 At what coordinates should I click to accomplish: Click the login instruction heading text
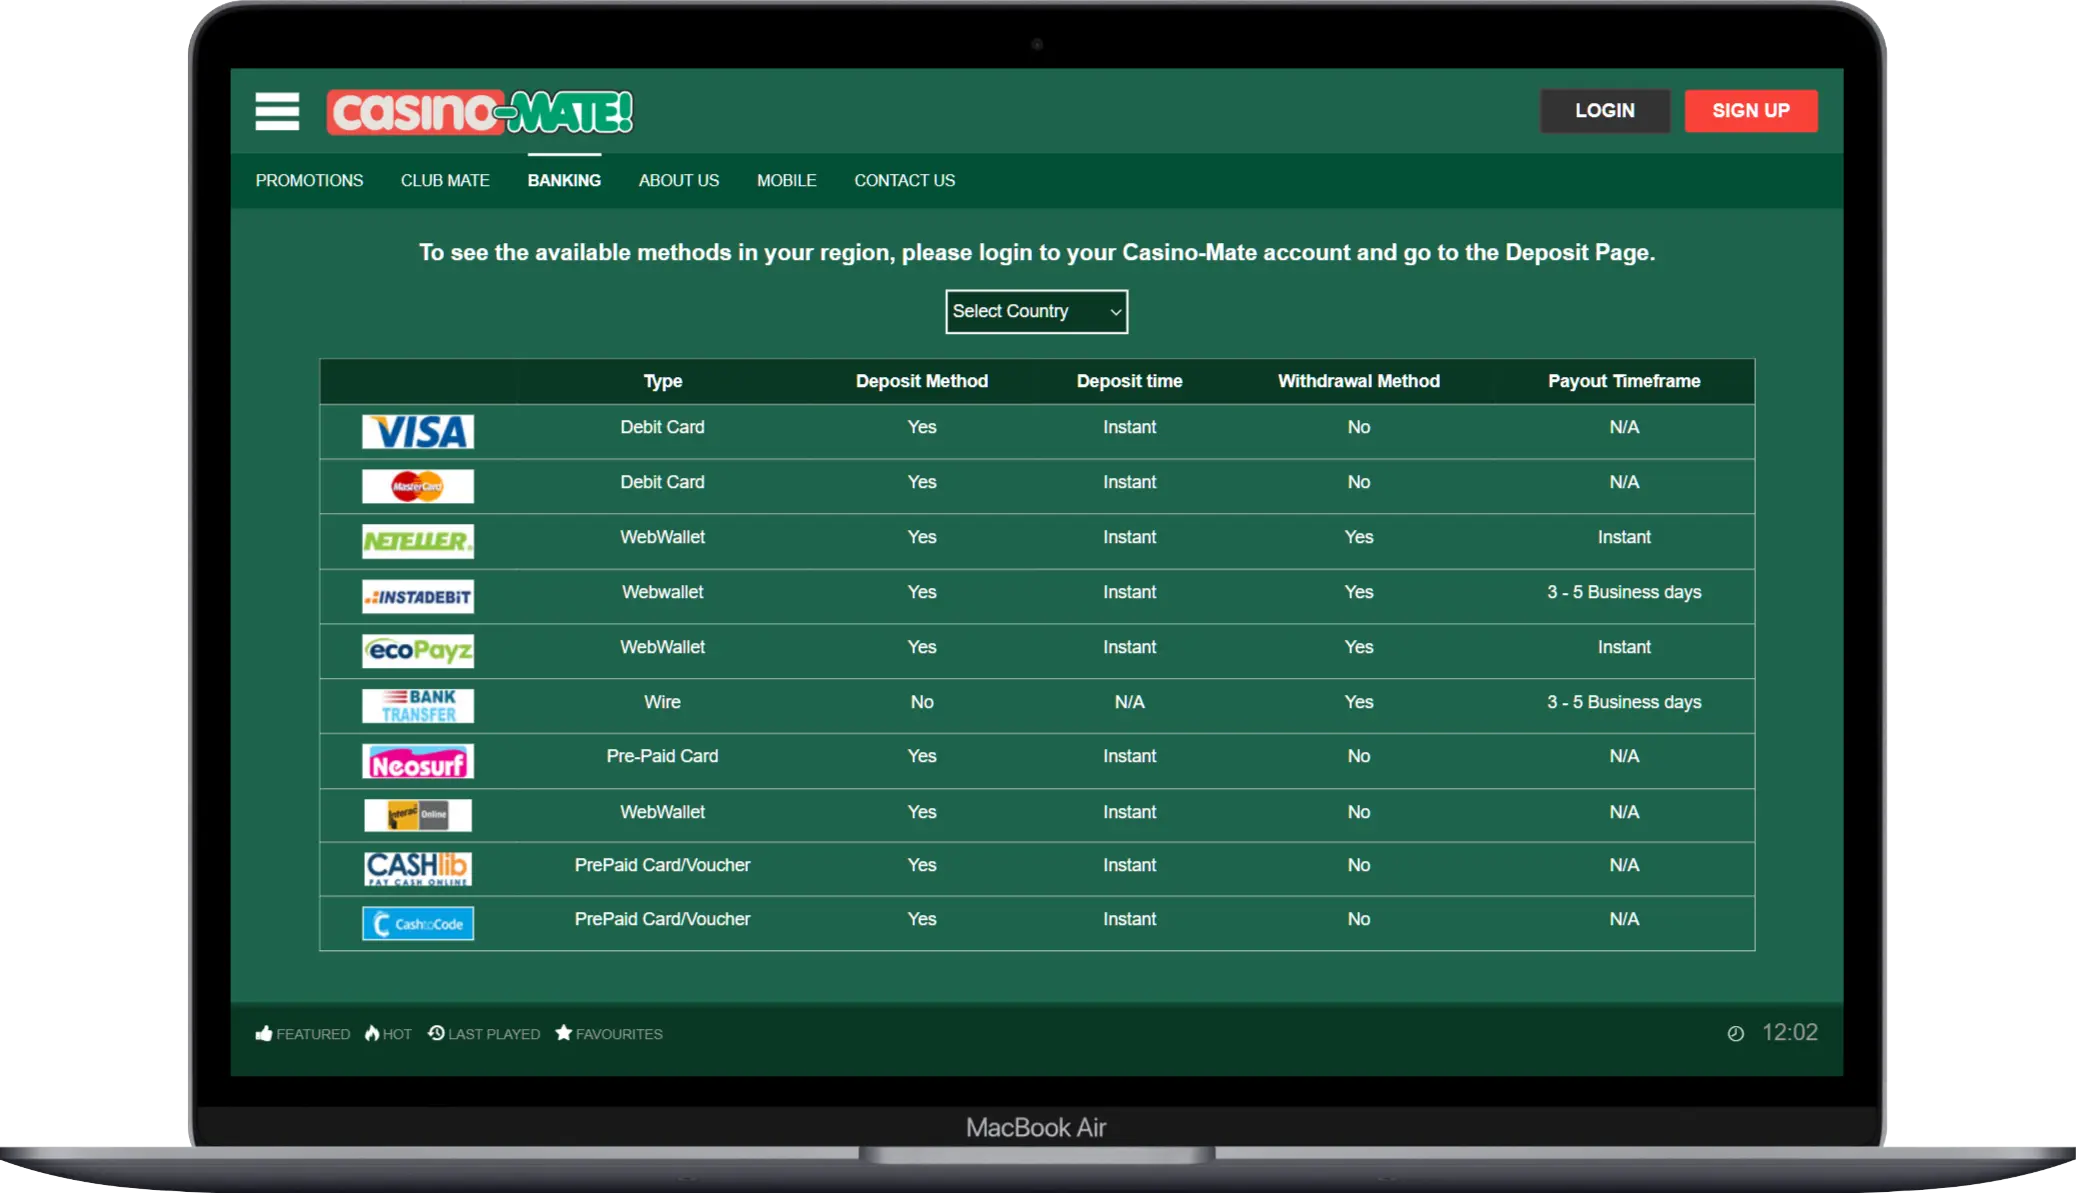pos(1037,253)
